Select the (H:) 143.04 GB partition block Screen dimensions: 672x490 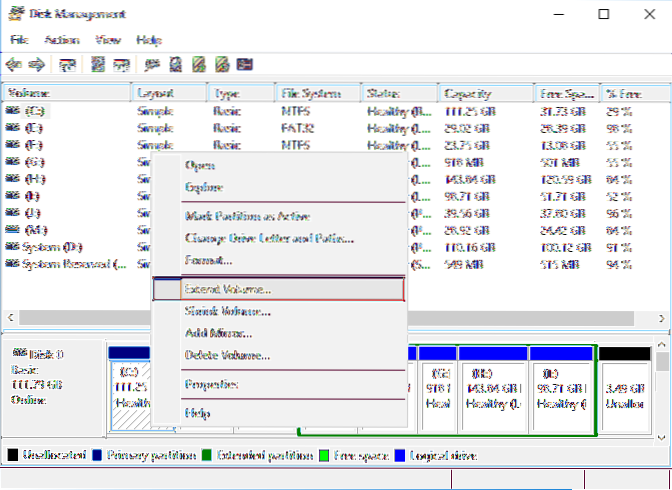tap(491, 385)
